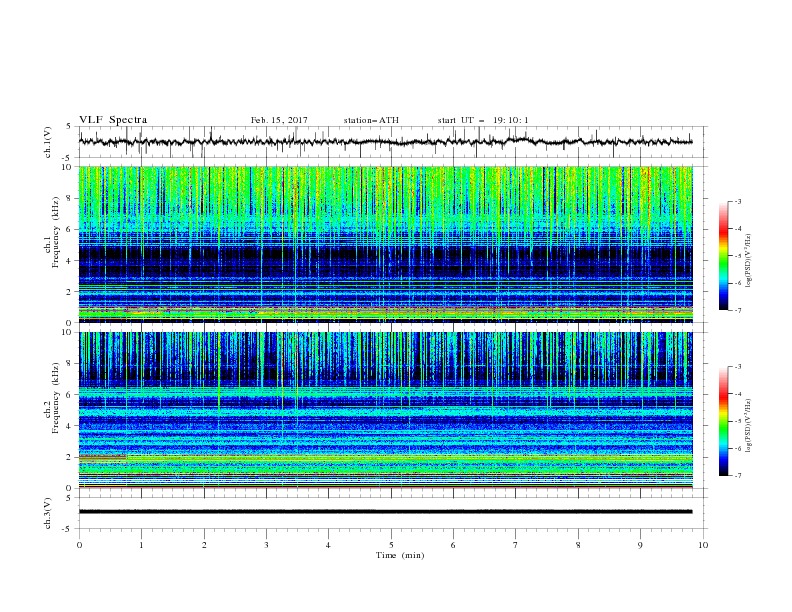This screenshot has width=792, height=612.
Task: Click time axis tick label "1"
Action: click(x=141, y=545)
